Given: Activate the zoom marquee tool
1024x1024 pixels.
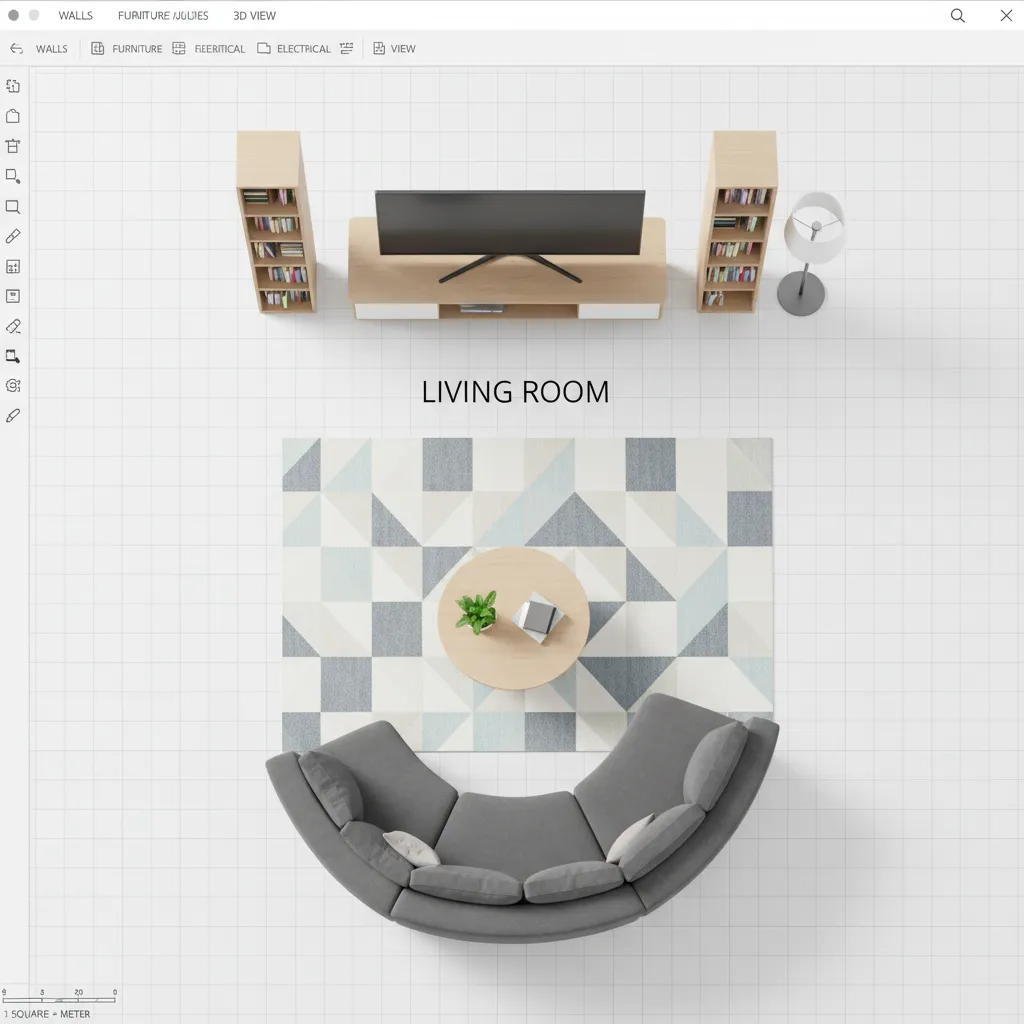Looking at the screenshot, I should [13, 206].
